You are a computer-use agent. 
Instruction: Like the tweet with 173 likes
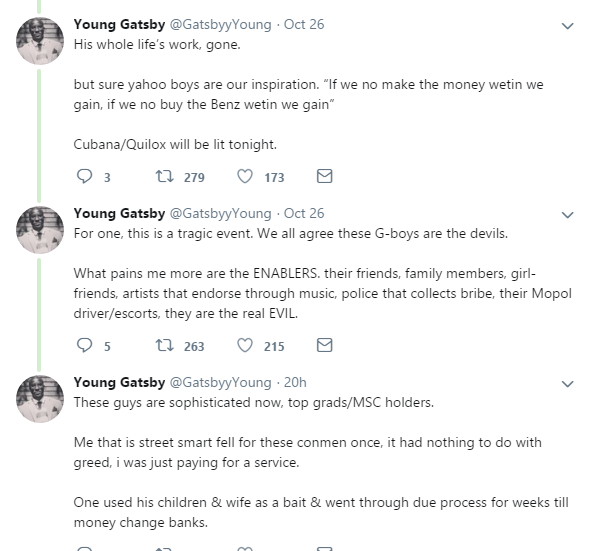tap(245, 176)
